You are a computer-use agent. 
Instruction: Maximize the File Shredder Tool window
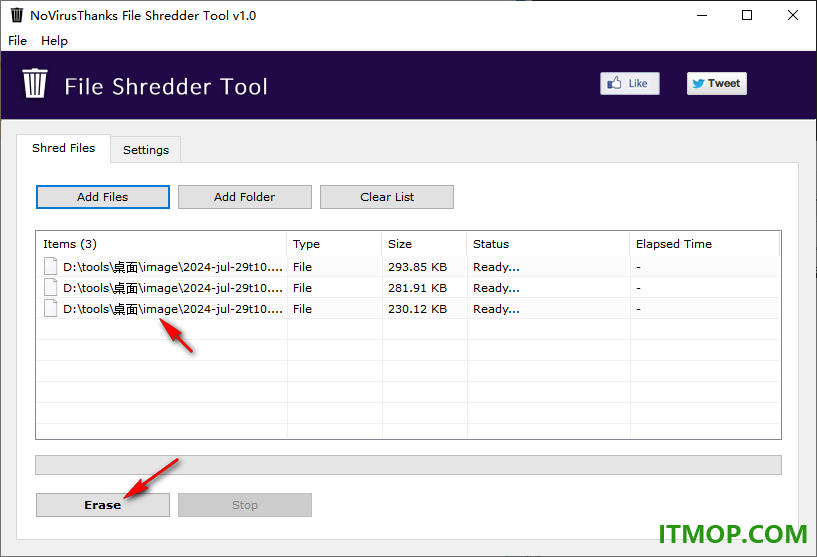point(747,15)
